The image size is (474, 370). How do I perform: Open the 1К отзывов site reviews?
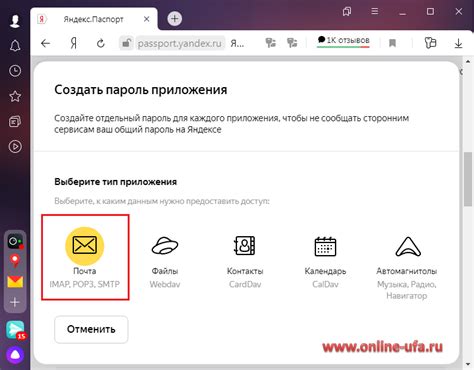pos(343,41)
